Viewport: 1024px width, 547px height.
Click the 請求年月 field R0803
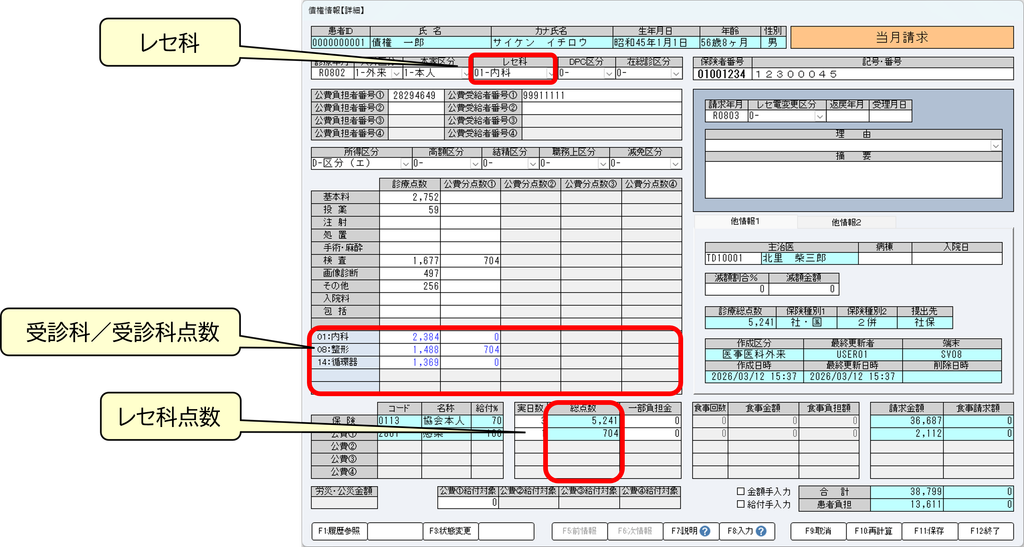[726, 116]
